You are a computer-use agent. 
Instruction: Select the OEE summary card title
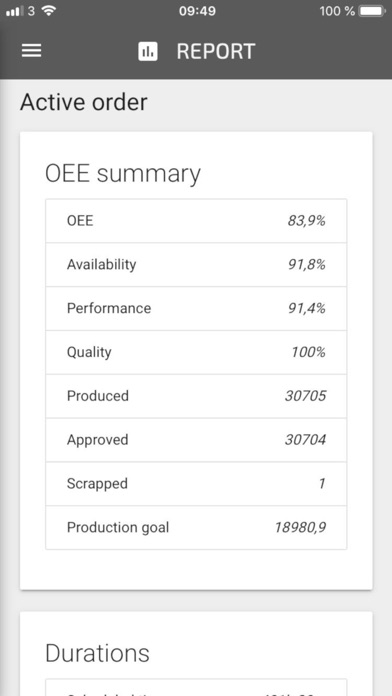pyautogui.click(x=123, y=173)
